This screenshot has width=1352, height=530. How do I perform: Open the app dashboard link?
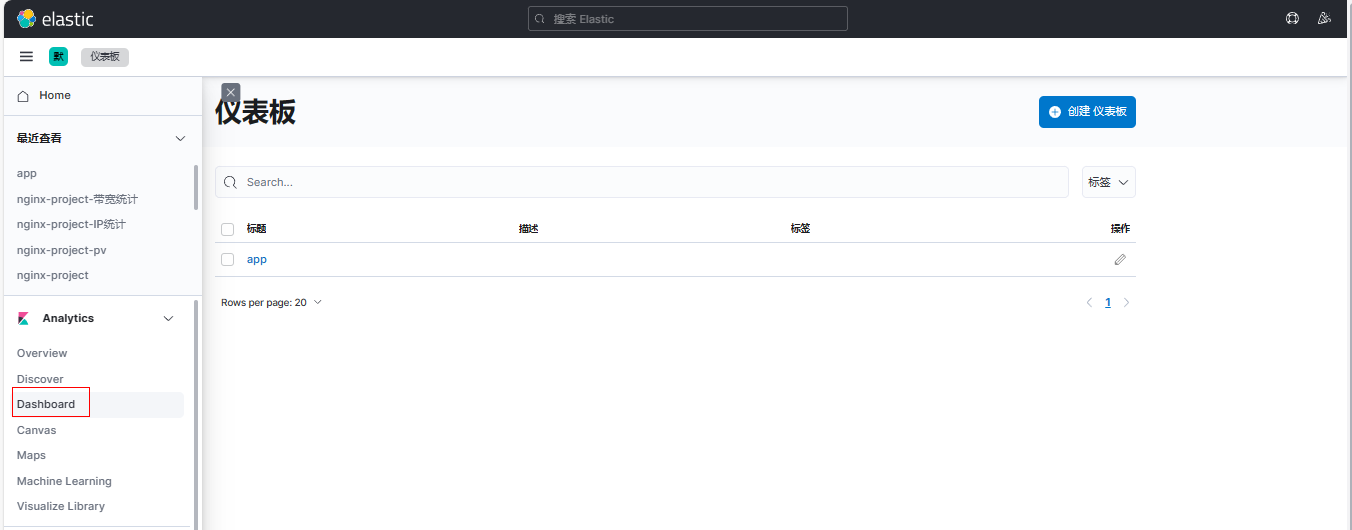pyautogui.click(x=257, y=260)
